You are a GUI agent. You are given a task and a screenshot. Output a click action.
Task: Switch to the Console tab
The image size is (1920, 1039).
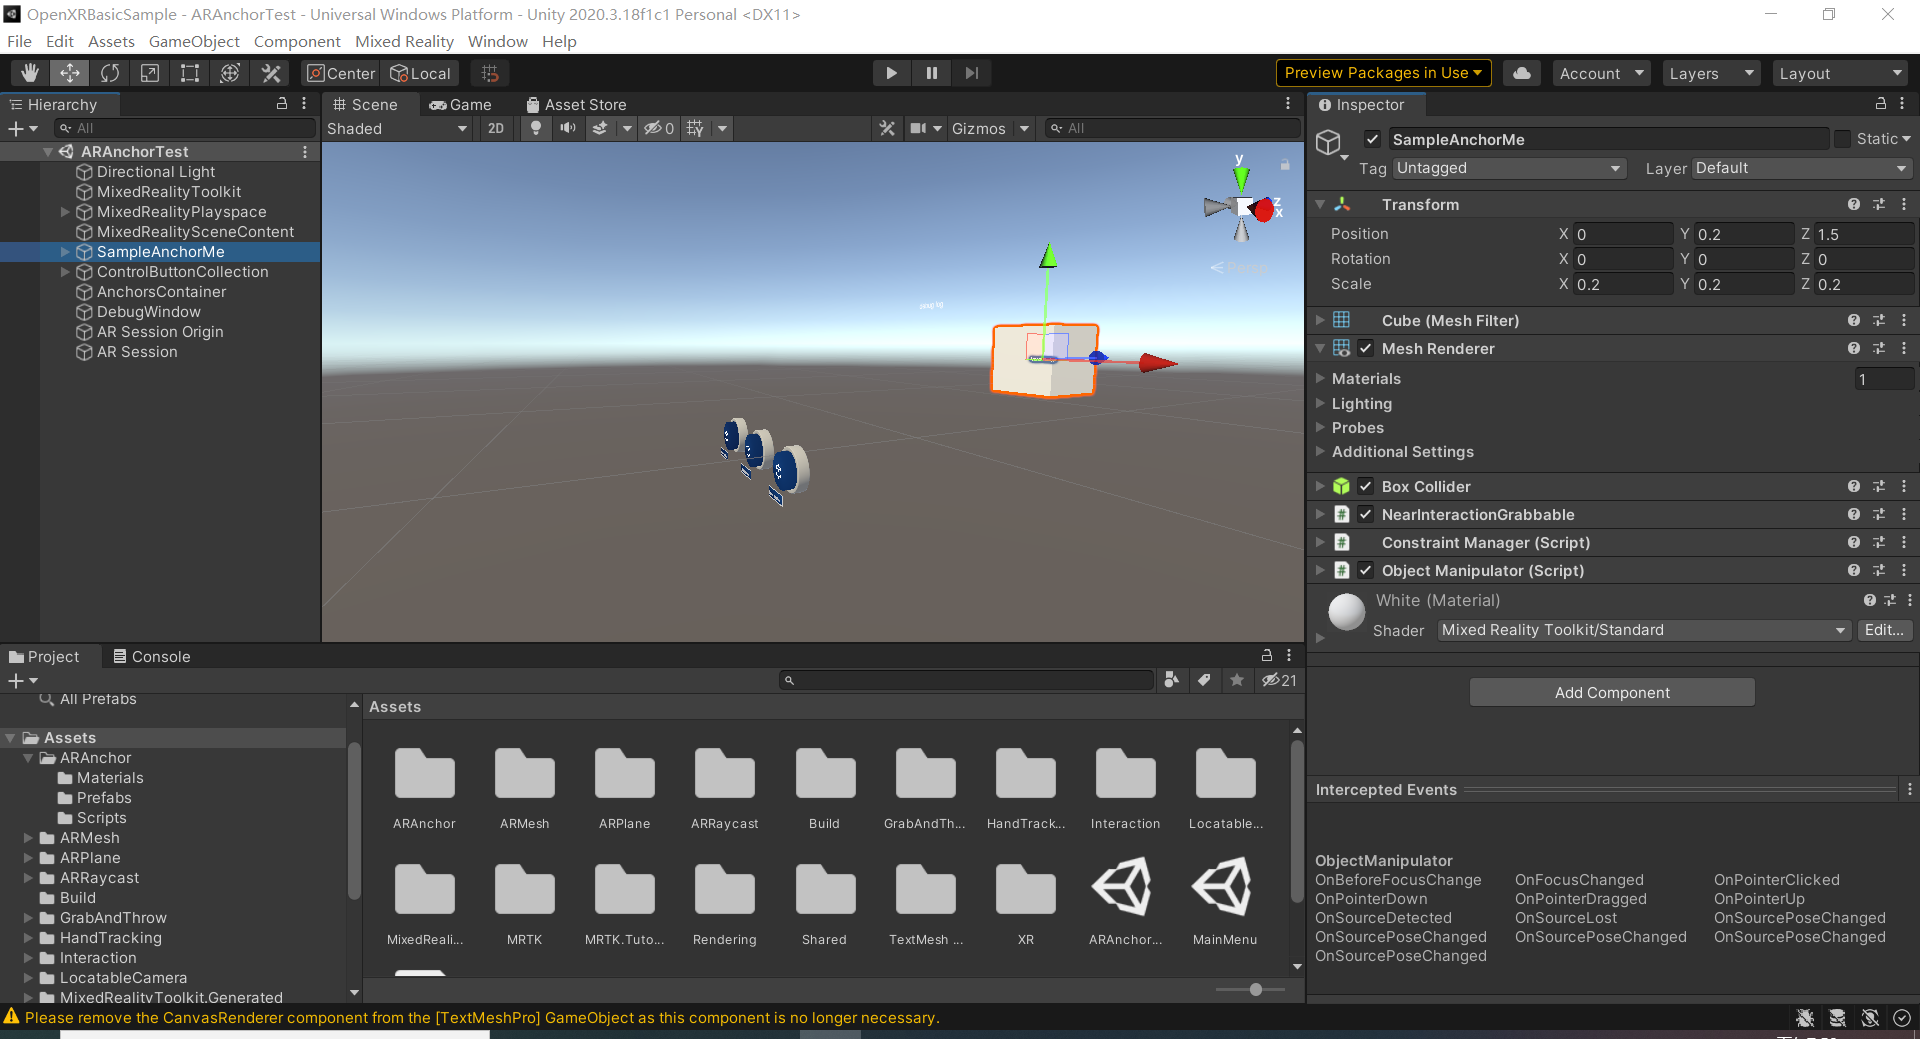click(152, 656)
